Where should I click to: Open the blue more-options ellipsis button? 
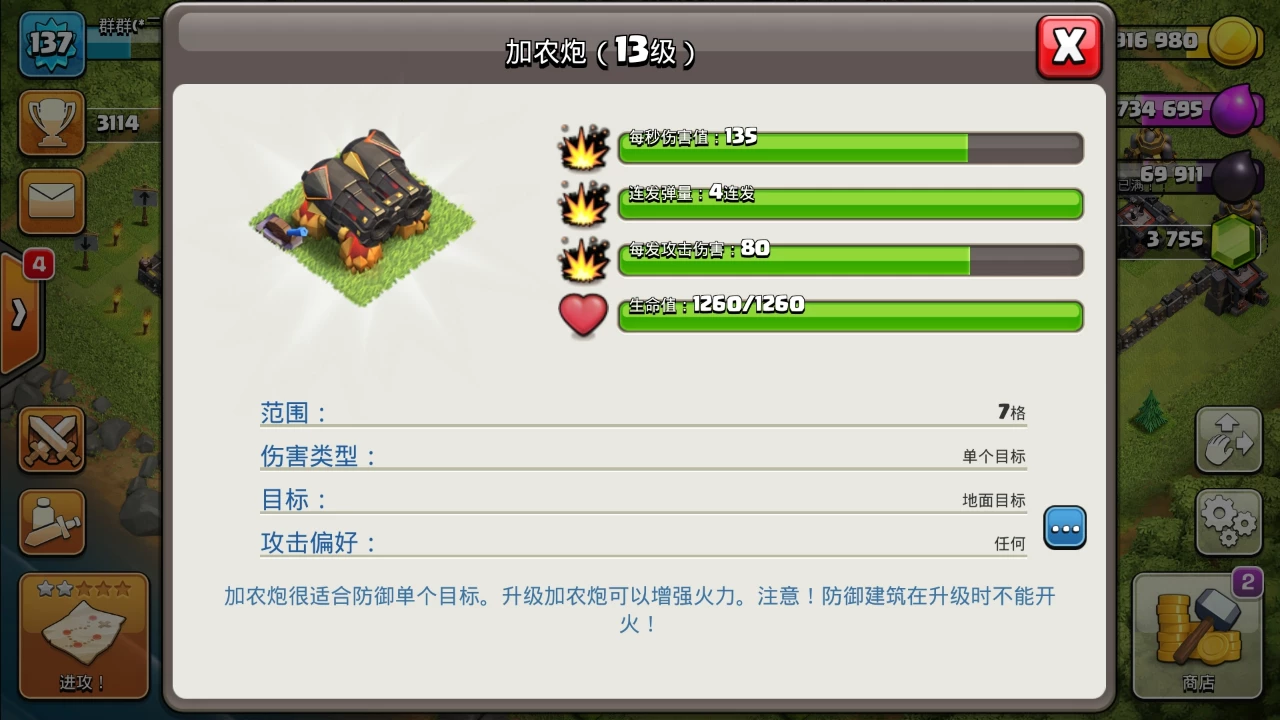[1065, 527]
